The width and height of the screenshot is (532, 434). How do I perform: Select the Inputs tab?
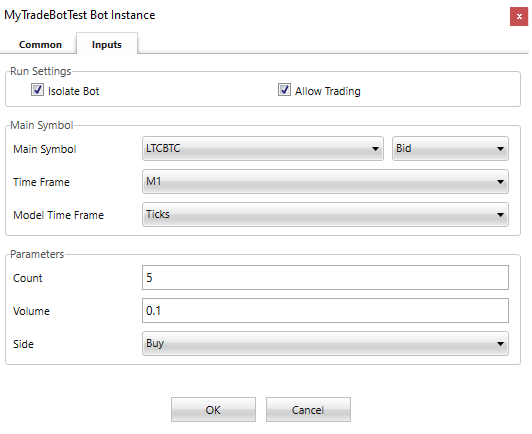click(107, 44)
